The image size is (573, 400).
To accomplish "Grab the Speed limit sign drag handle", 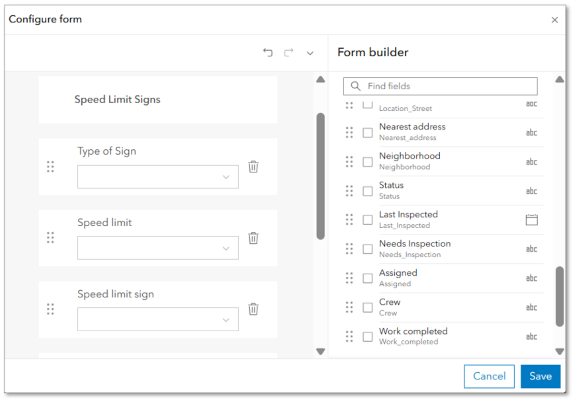I will (50, 309).
